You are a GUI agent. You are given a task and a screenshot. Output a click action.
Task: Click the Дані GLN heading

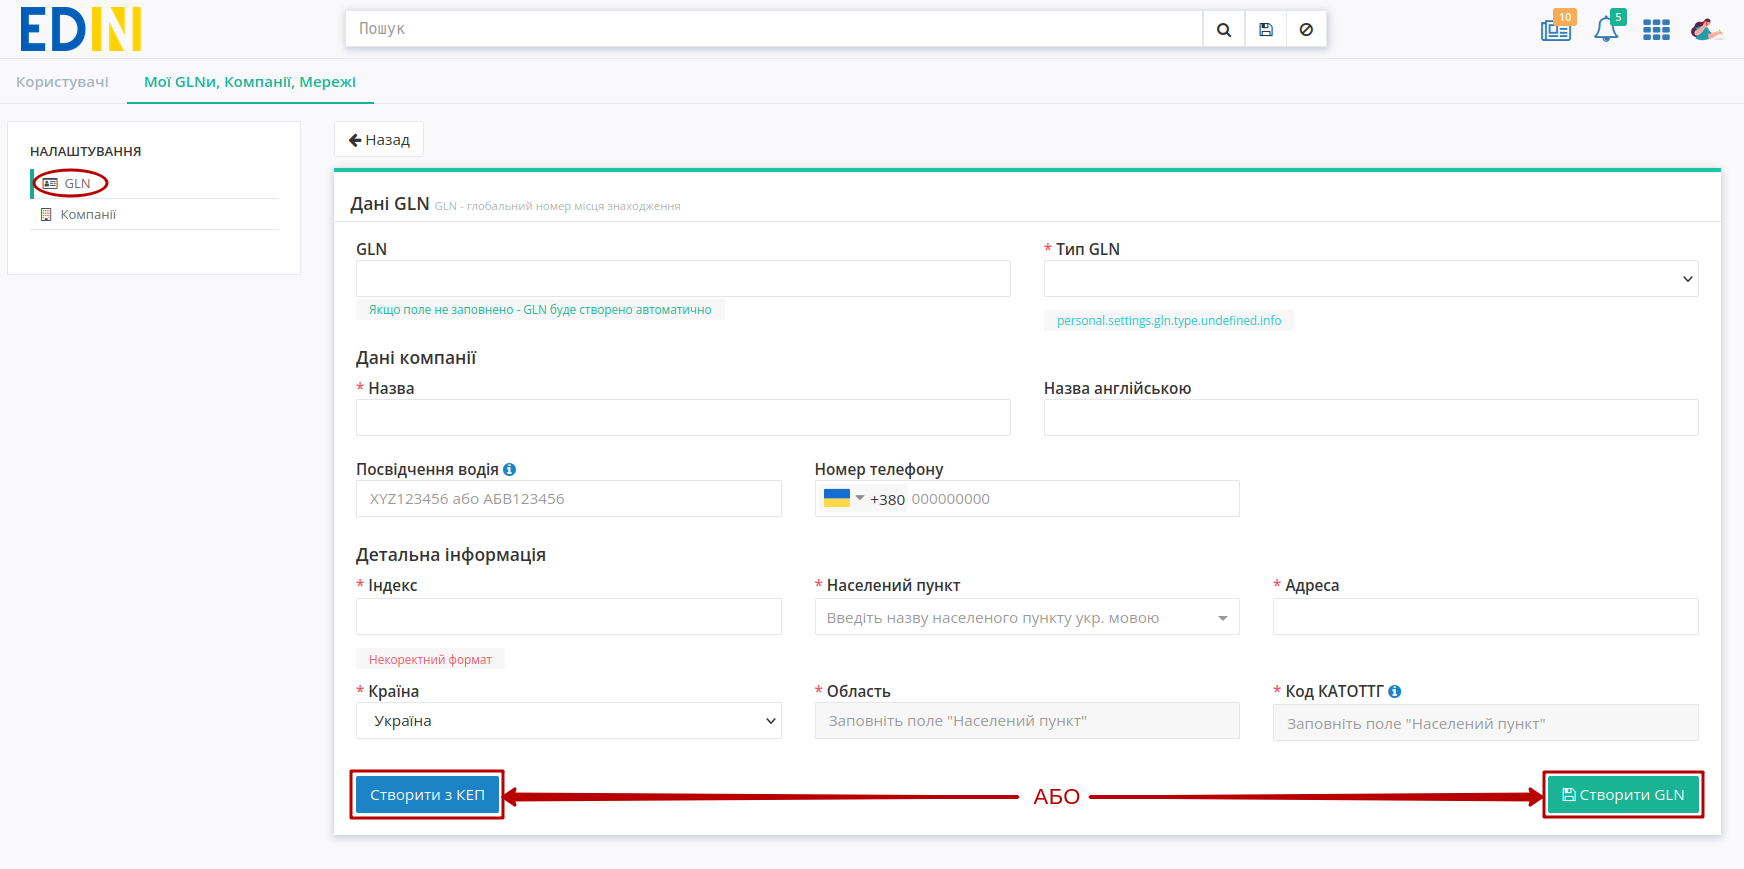tap(390, 204)
